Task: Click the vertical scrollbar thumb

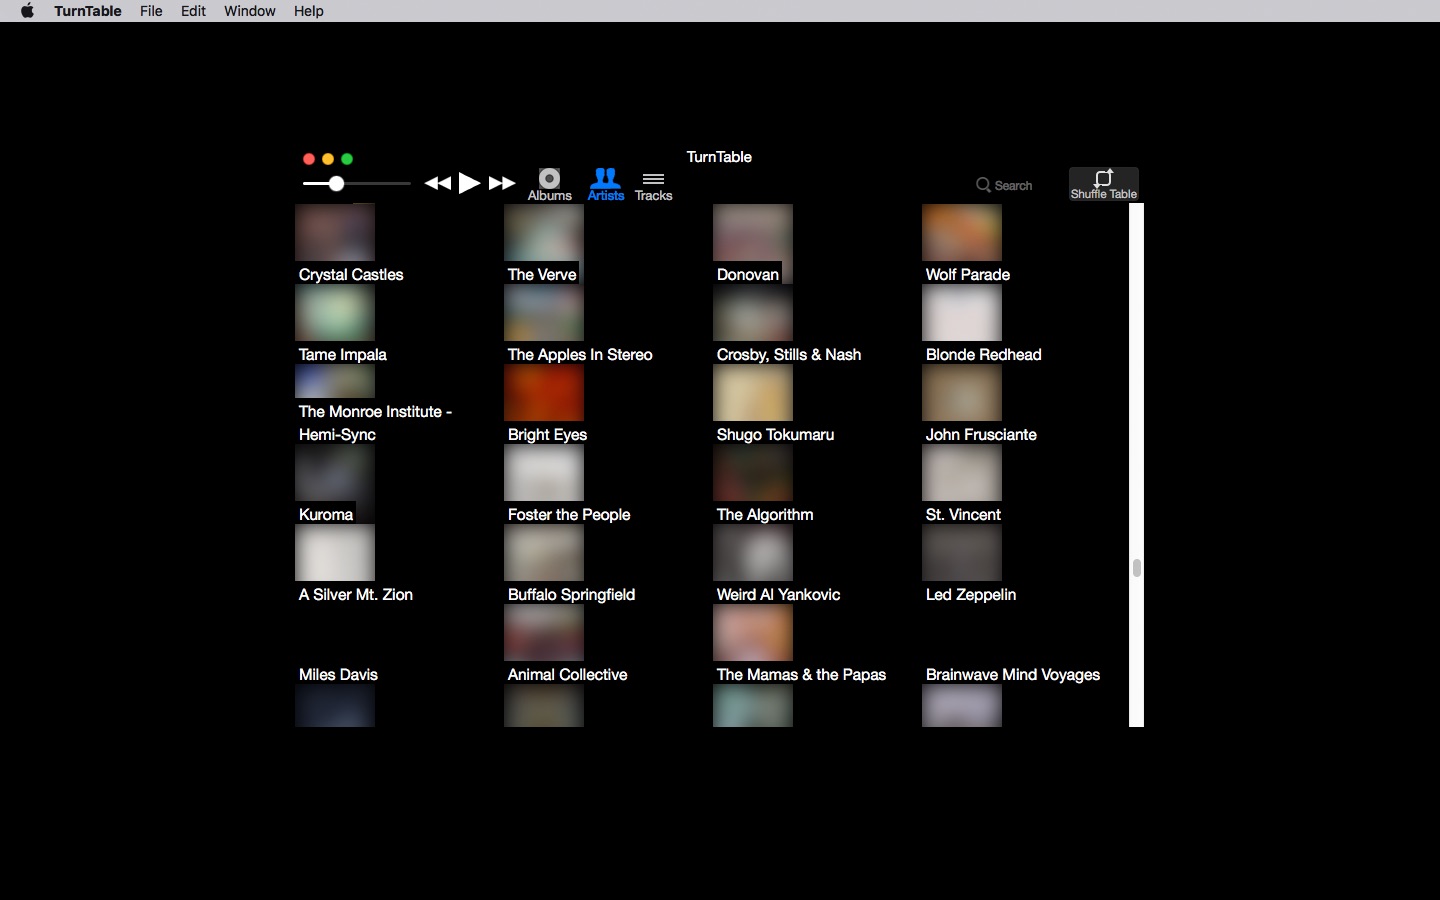Action: tap(1136, 568)
